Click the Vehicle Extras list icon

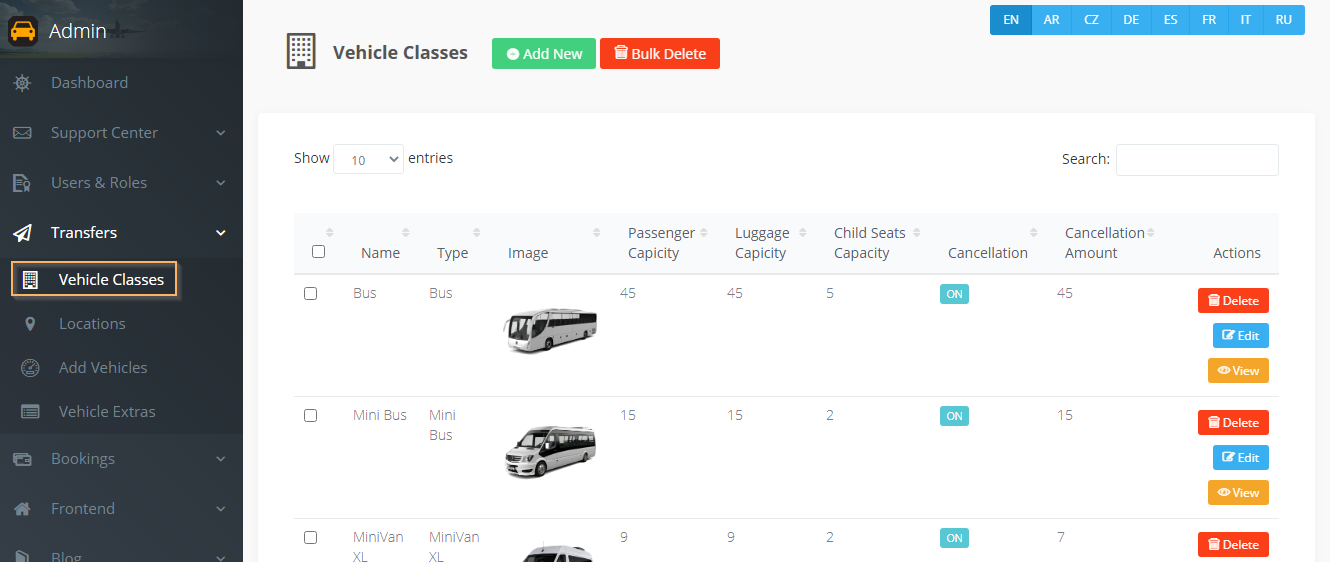30,412
